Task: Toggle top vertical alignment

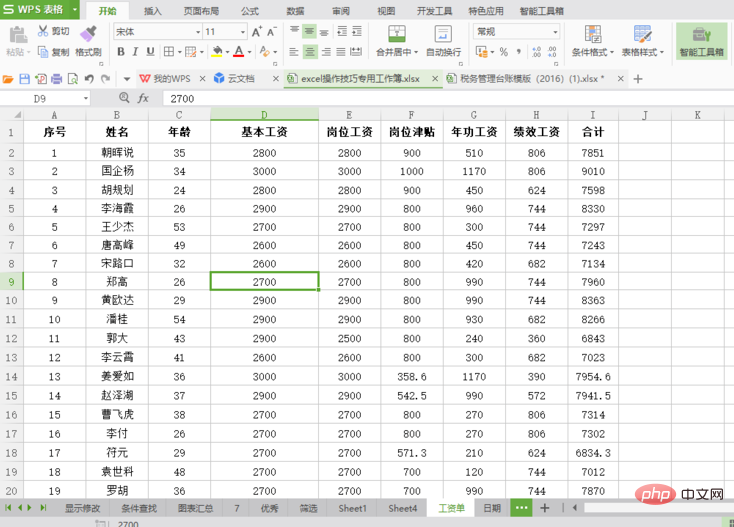Action: (x=294, y=31)
